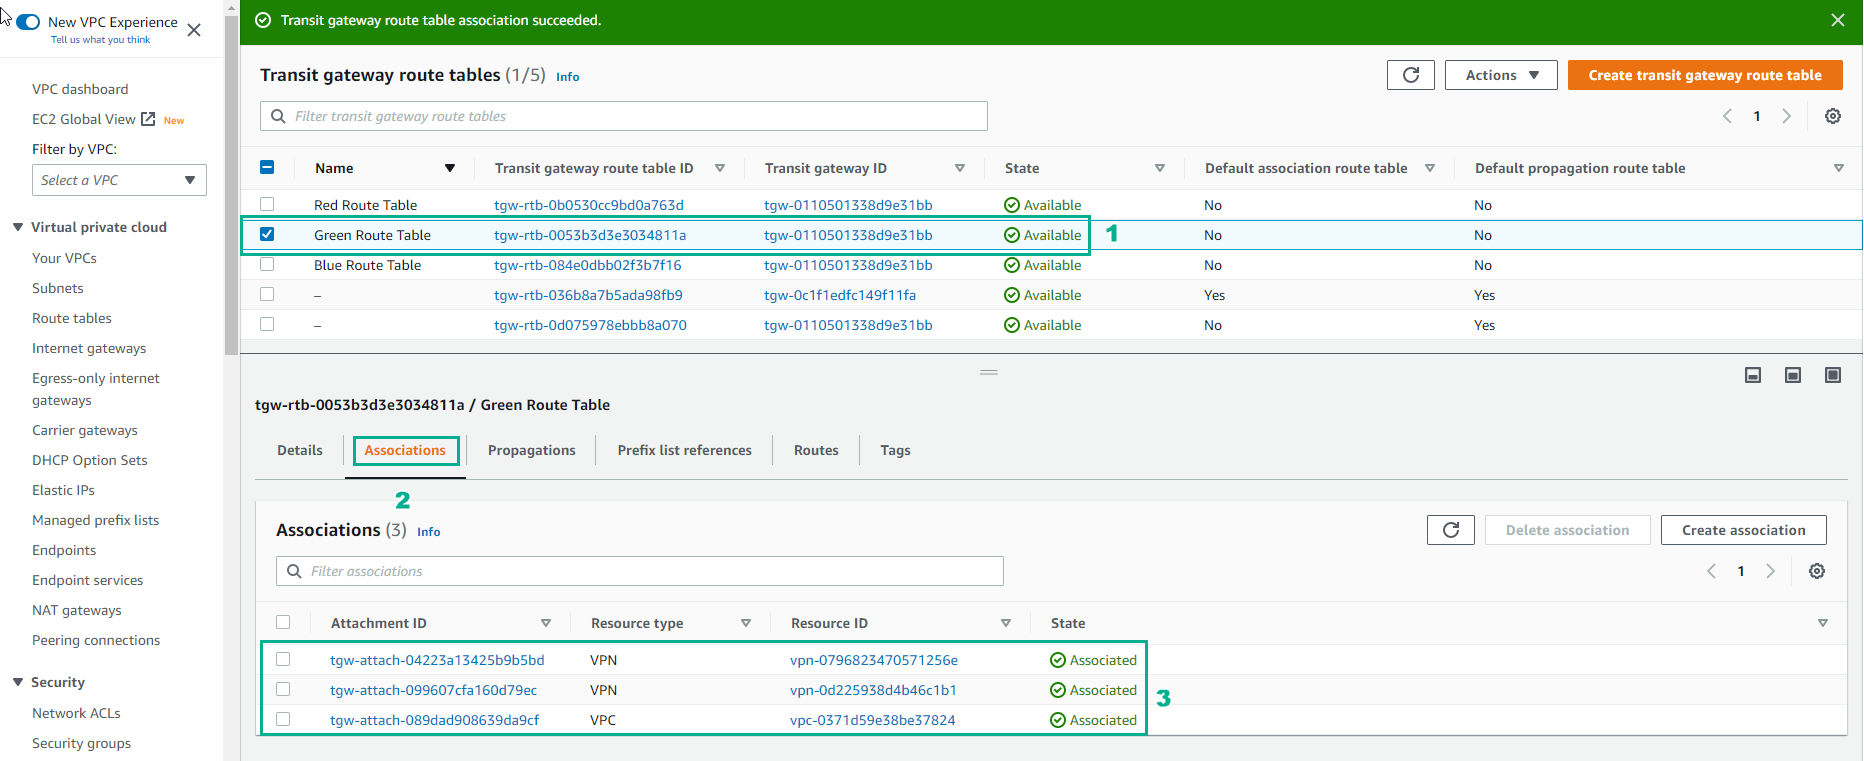Refresh the associations list
The image size is (1864, 761).
tap(1451, 530)
